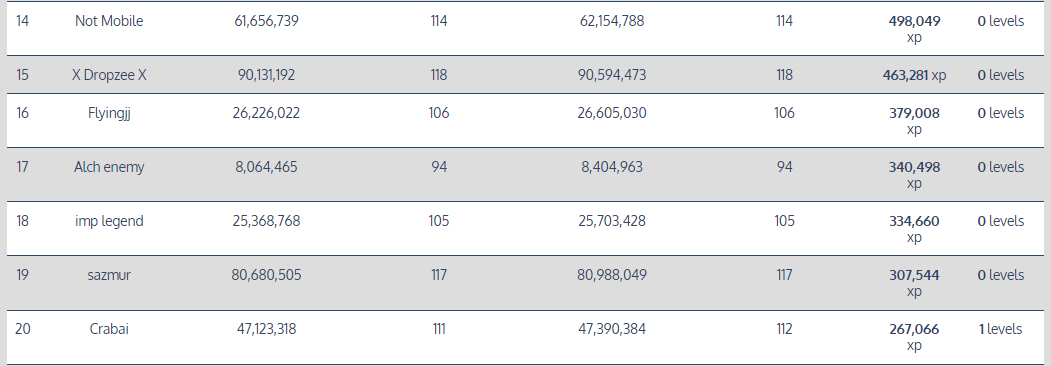
Task: Open Crabai player entry
Action: (109, 329)
